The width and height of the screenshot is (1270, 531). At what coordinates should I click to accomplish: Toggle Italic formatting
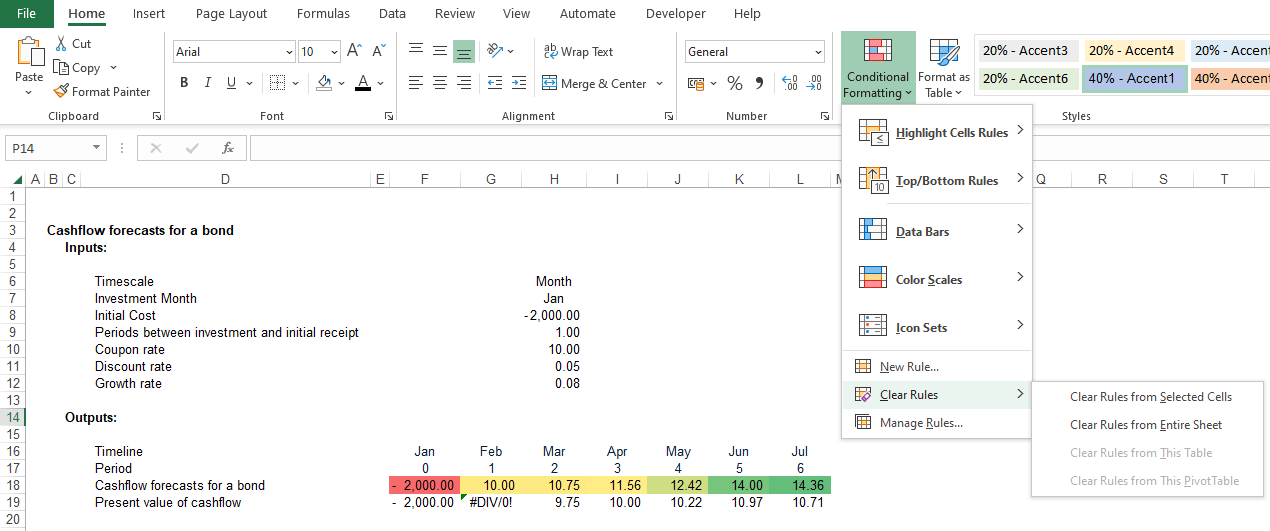pos(208,83)
